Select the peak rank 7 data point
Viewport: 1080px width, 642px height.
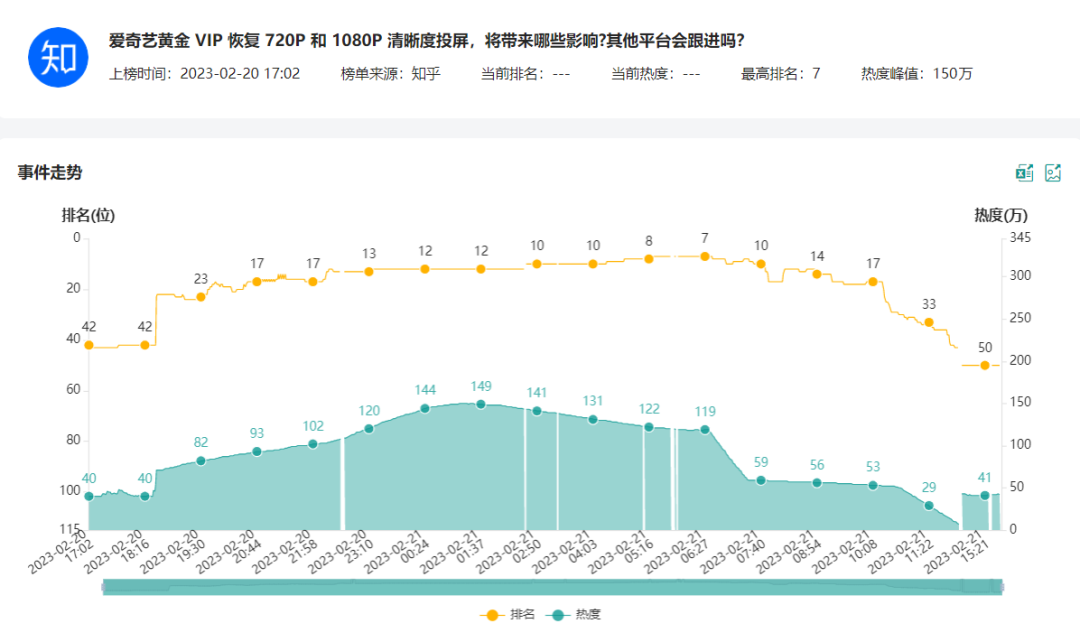705,256
